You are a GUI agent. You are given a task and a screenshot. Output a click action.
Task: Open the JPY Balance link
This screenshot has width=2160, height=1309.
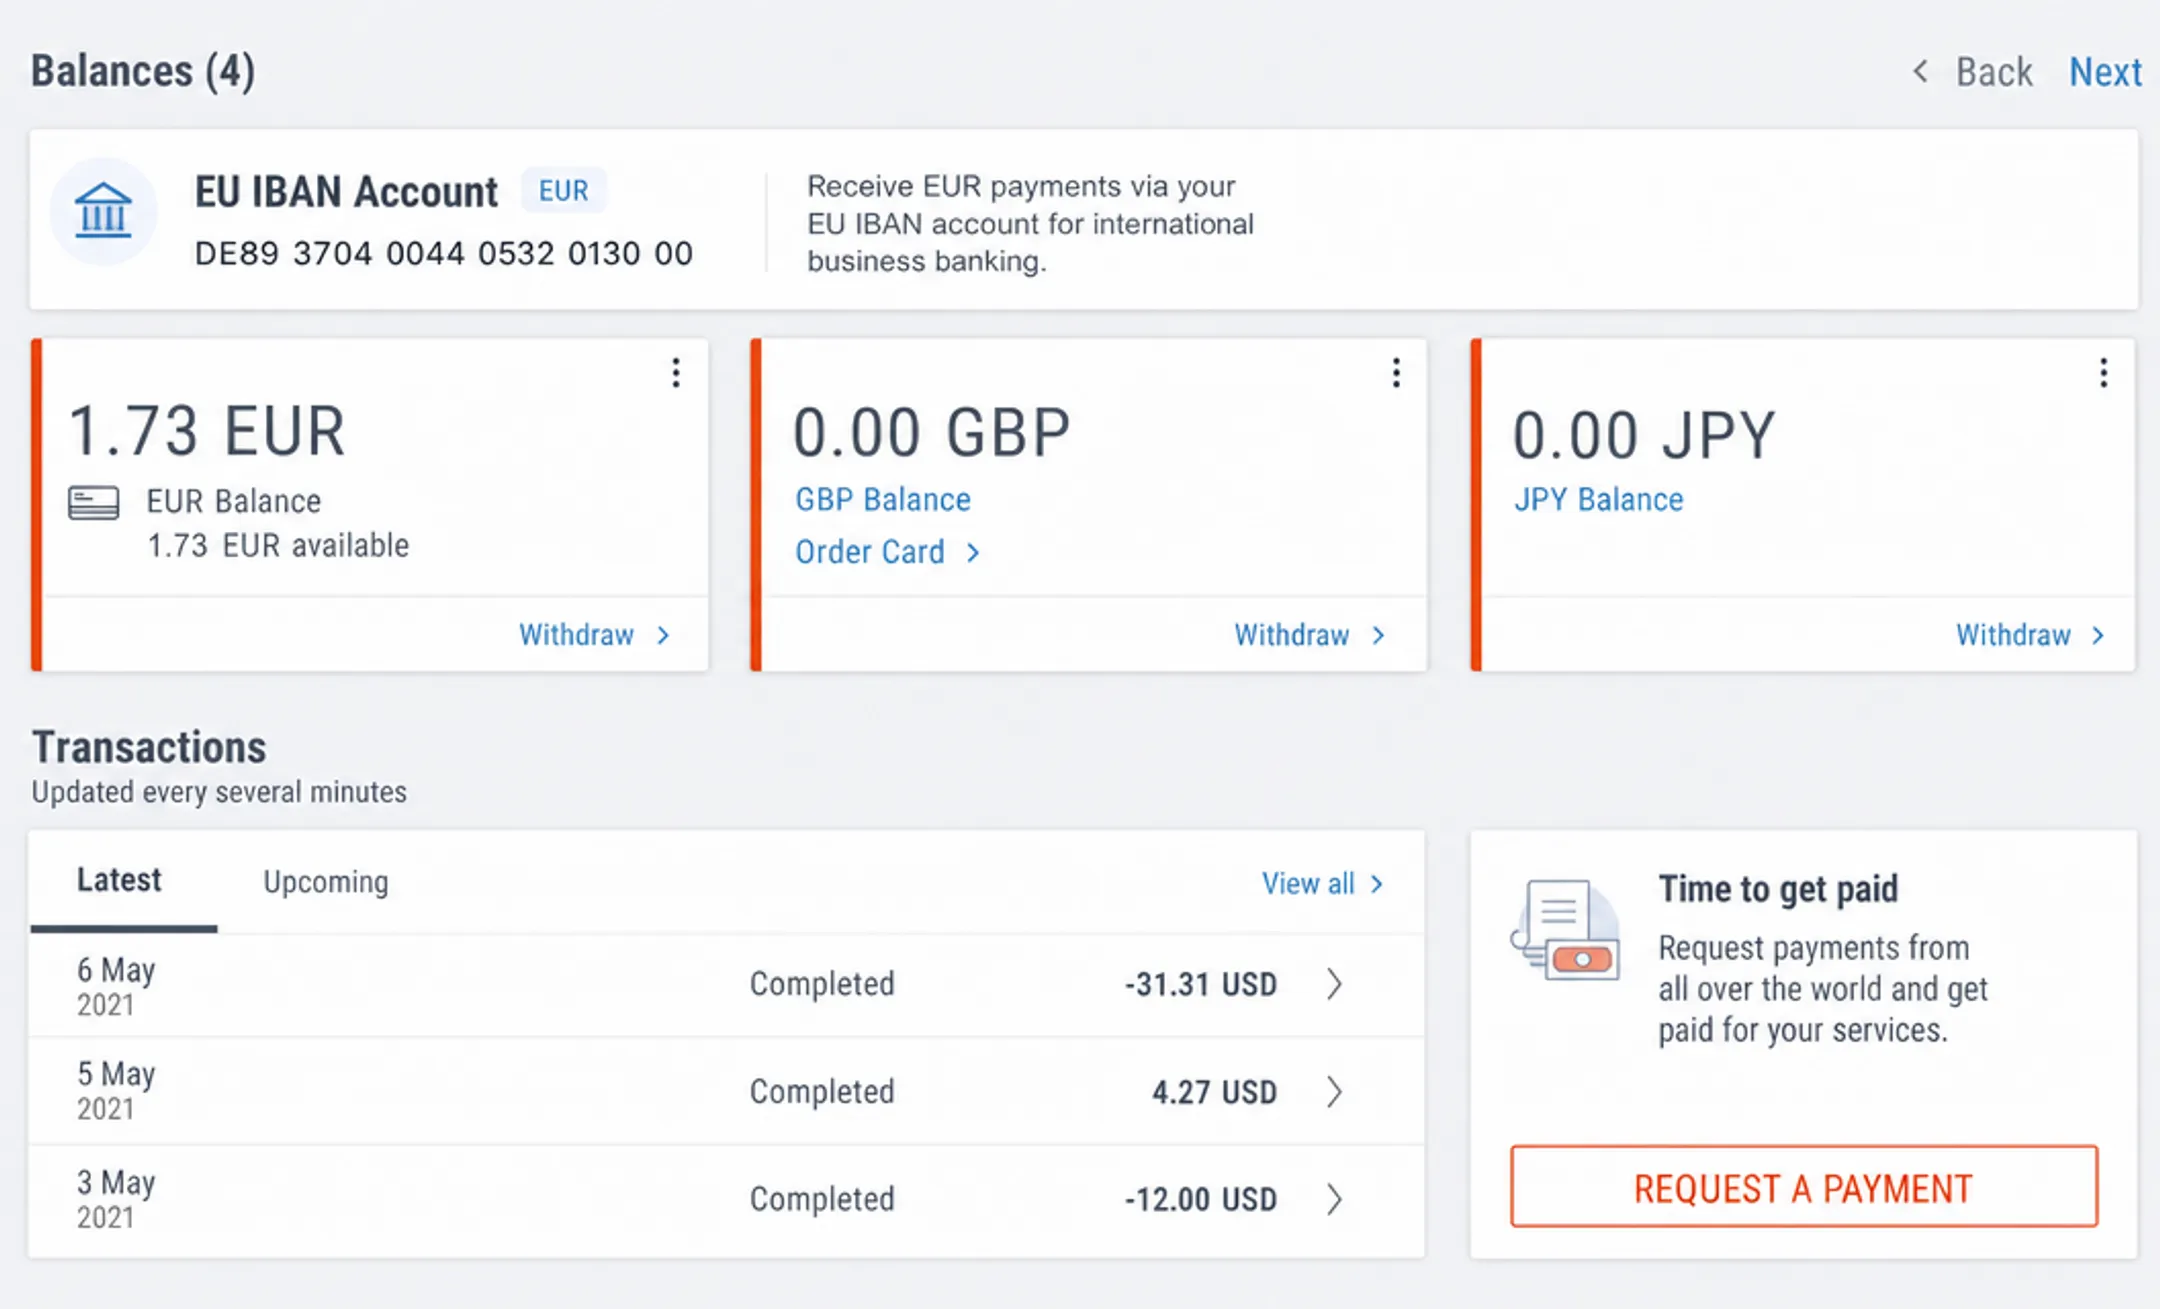[x=1598, y=499]
